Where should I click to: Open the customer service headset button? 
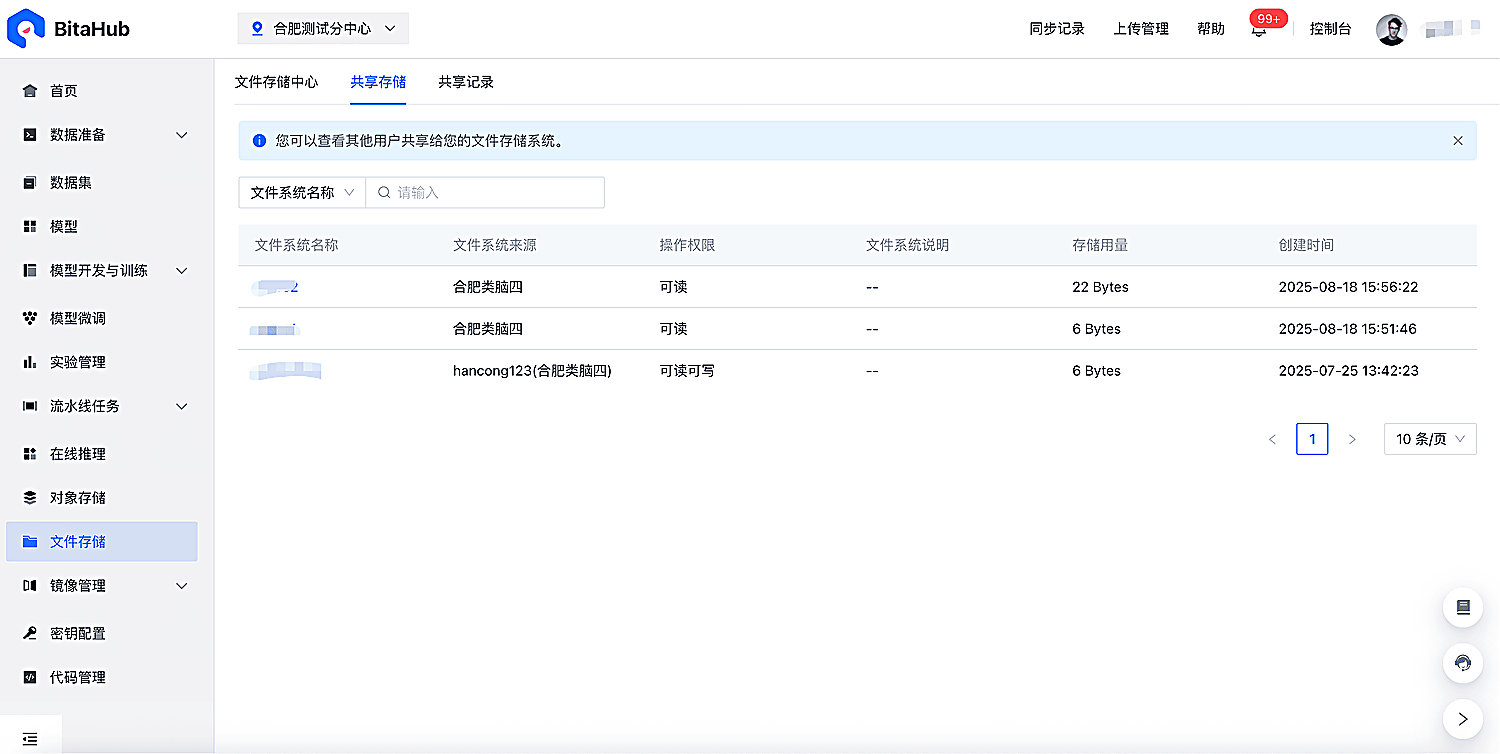point(1463,663)
